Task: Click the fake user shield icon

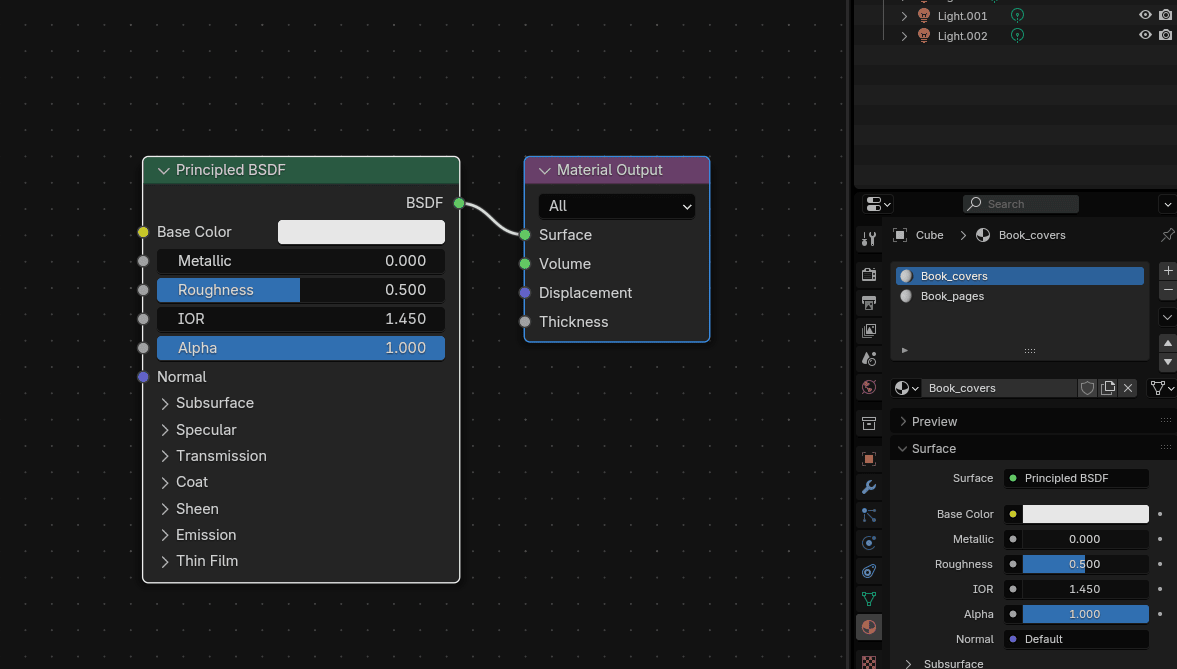Action: [1087, 388]
